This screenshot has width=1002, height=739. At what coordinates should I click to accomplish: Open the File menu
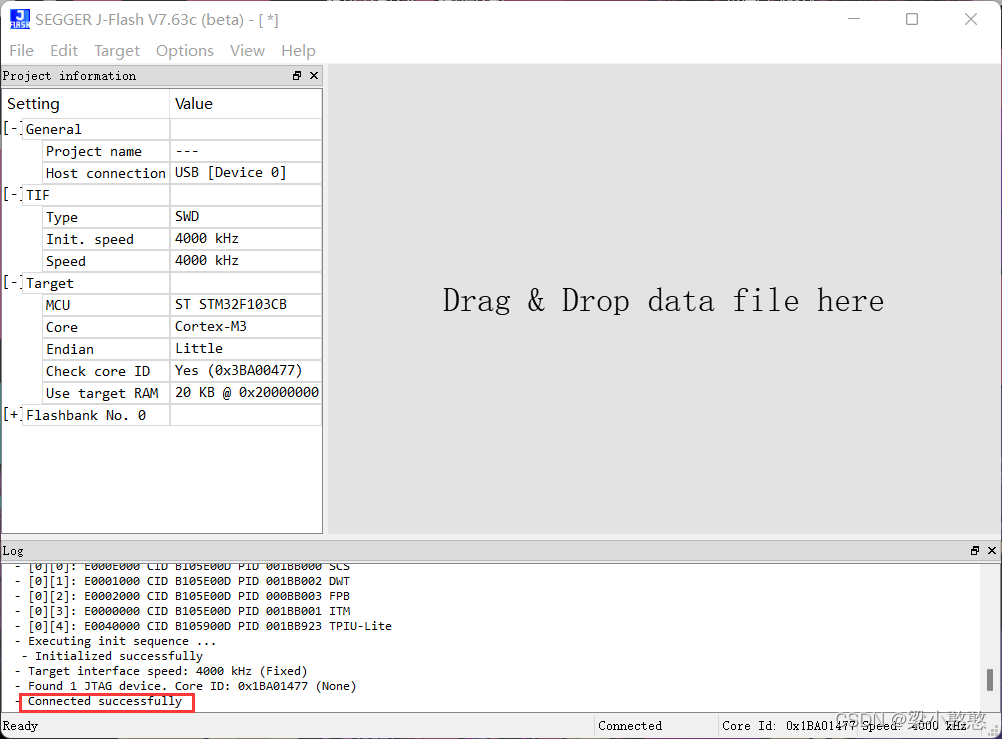(x=21, y=51)
